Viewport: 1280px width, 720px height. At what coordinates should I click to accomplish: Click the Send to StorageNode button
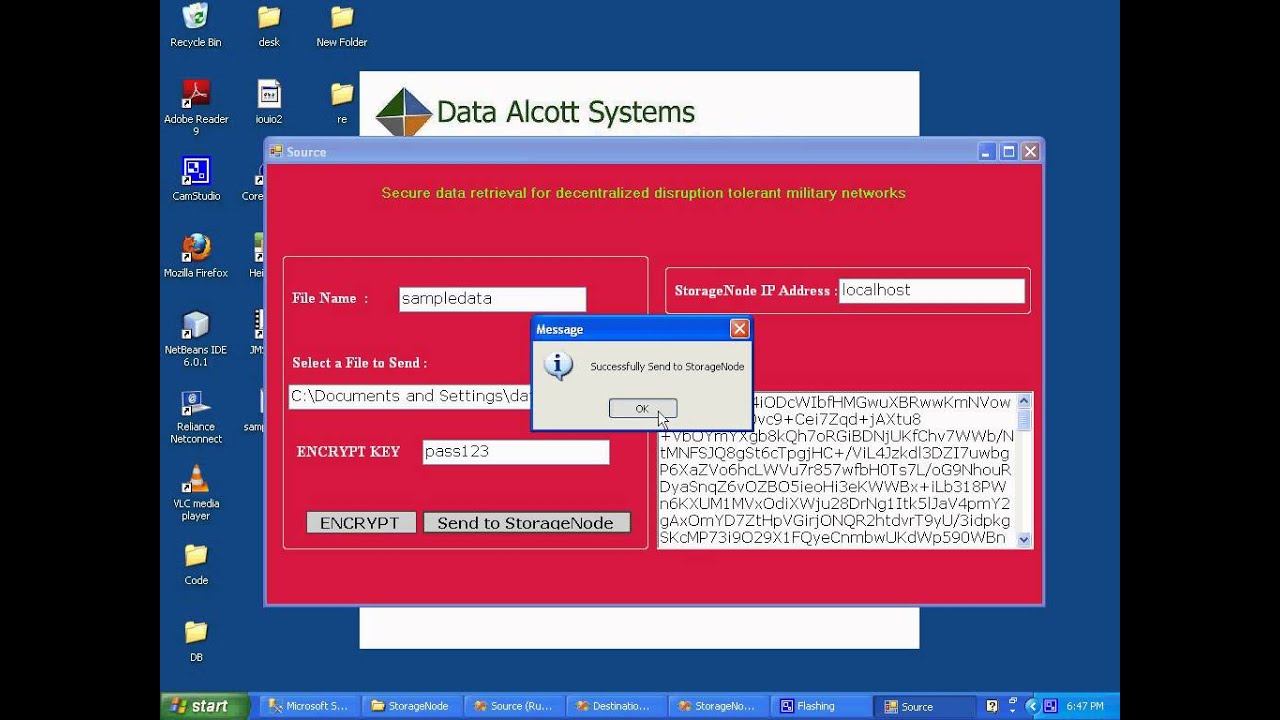(526, 523)
